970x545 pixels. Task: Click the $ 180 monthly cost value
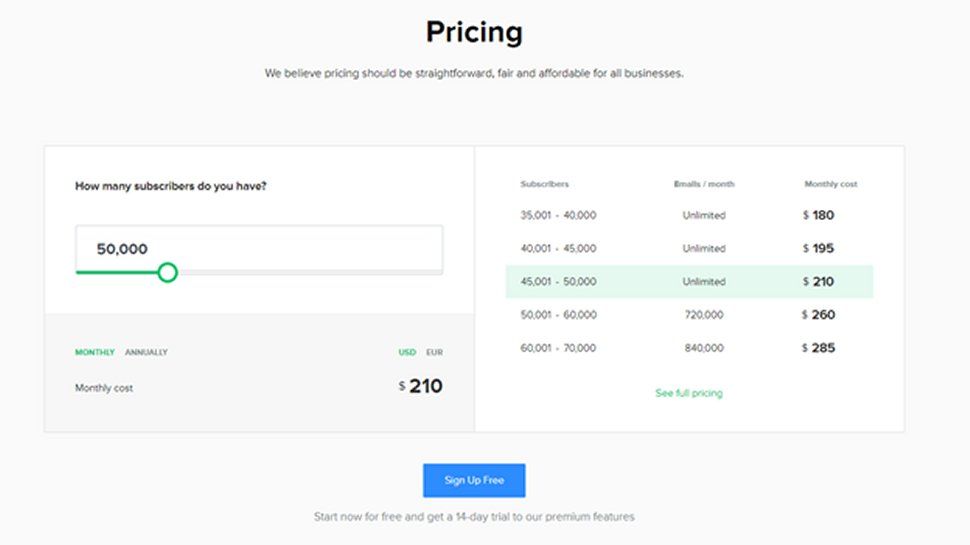pyautogui.click(x=819, y=215)
